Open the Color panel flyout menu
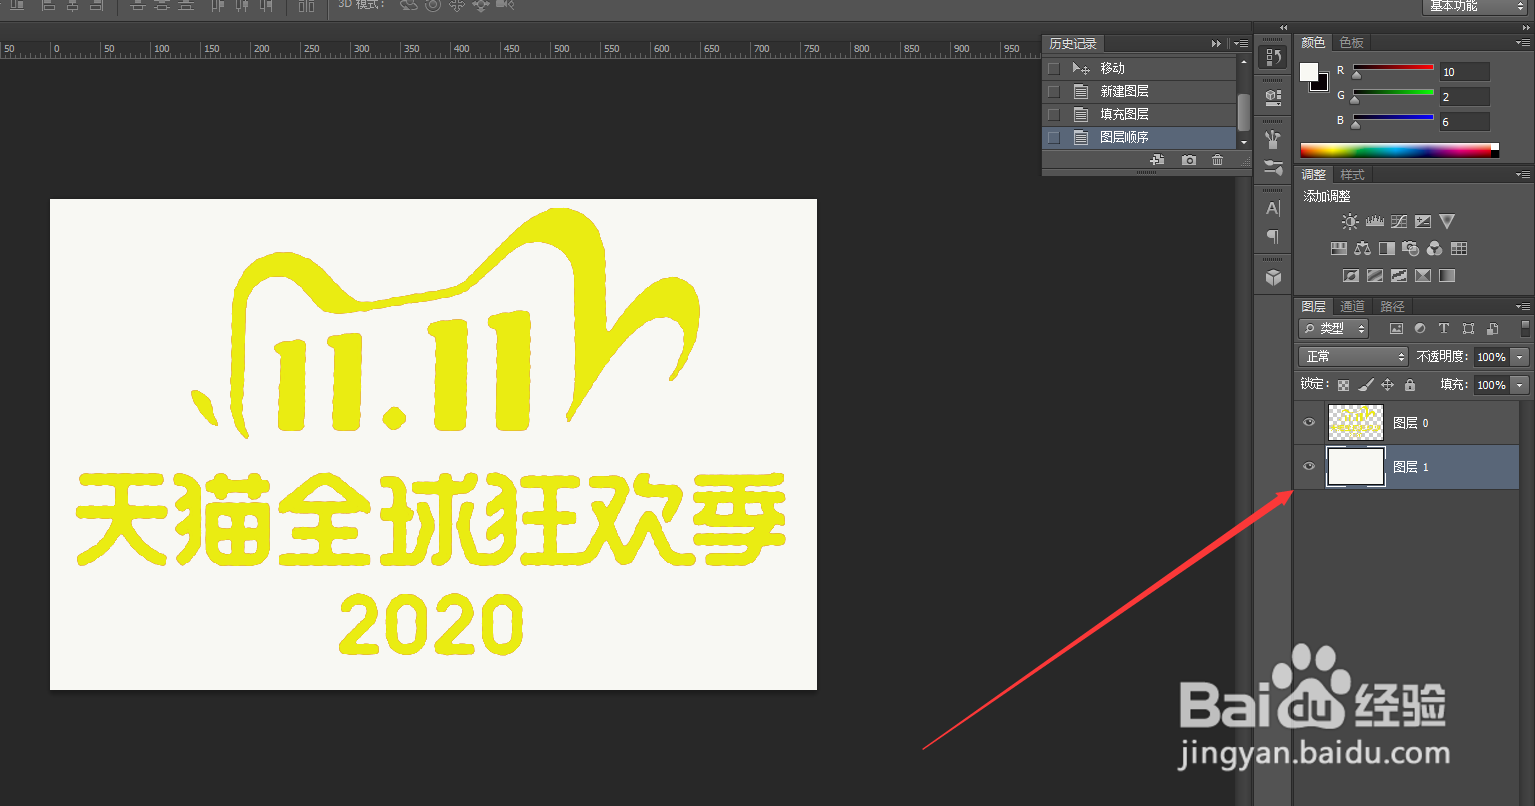Screen dimensions: 1535x806 click(x=1523, y=42)
